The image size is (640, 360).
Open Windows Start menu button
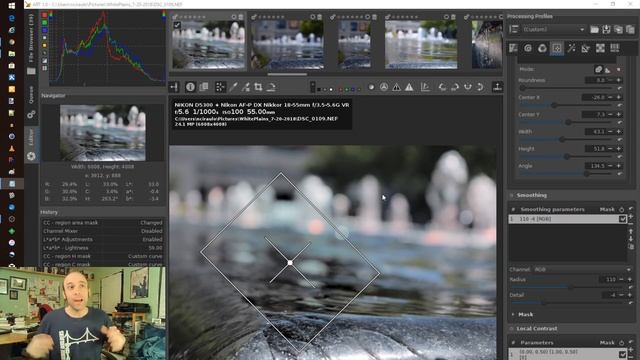pos(11,5)
